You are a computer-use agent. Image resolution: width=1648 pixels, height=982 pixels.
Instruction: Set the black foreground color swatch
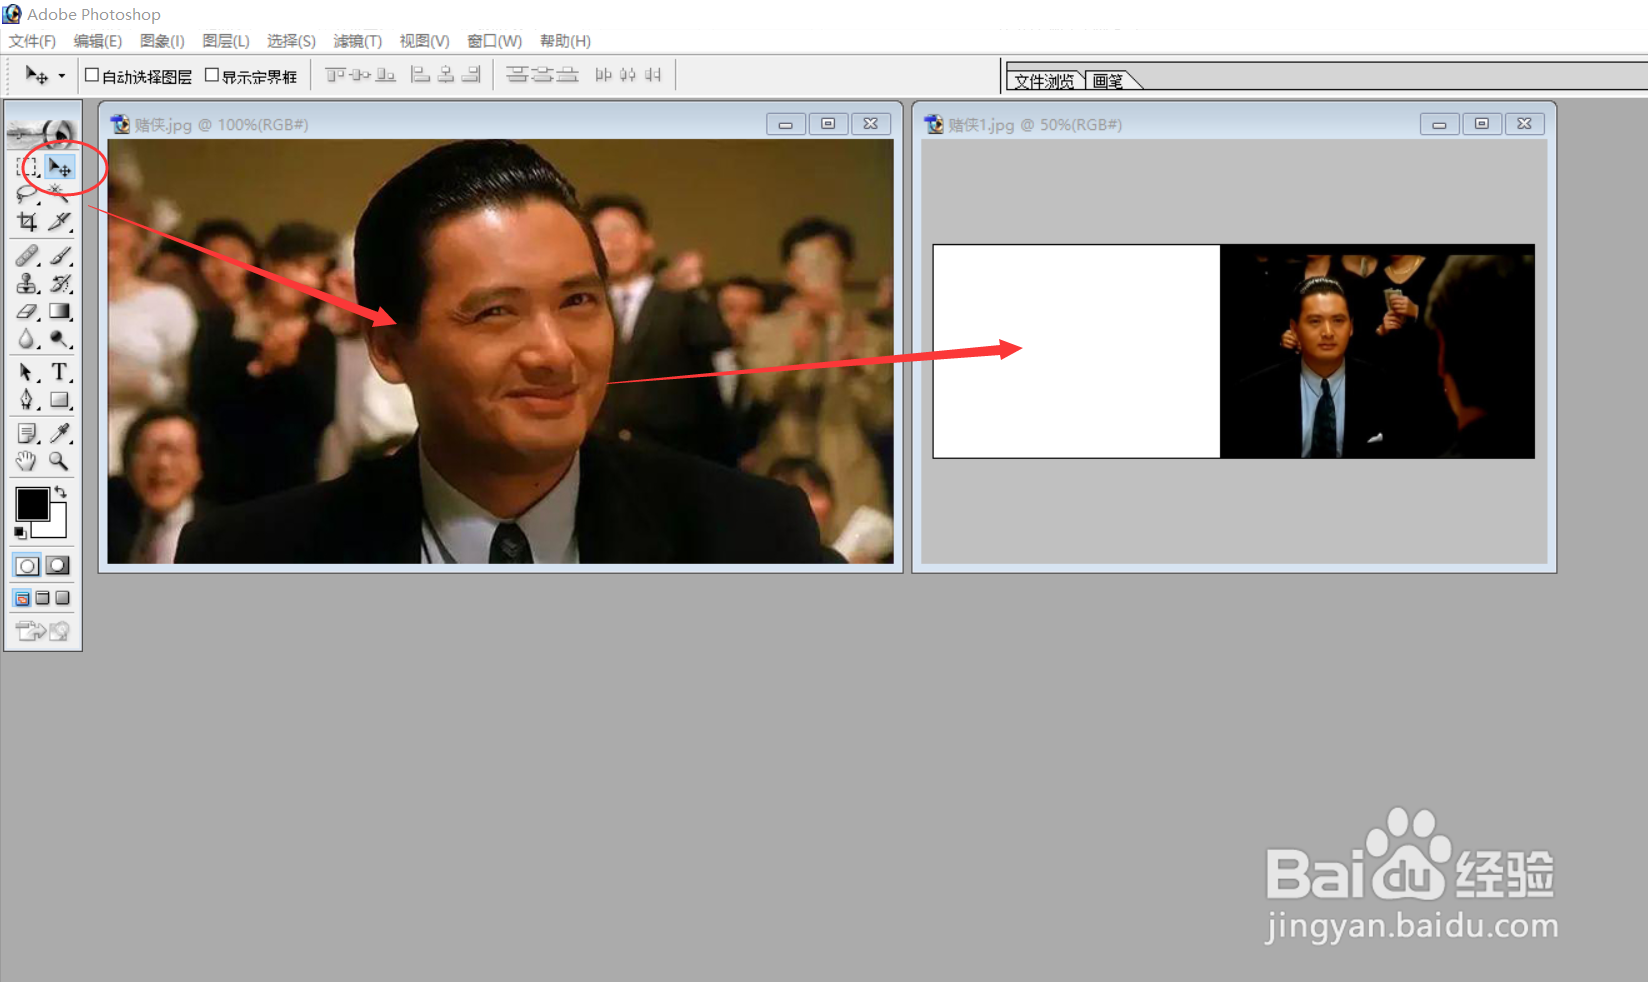click(32, 504)
